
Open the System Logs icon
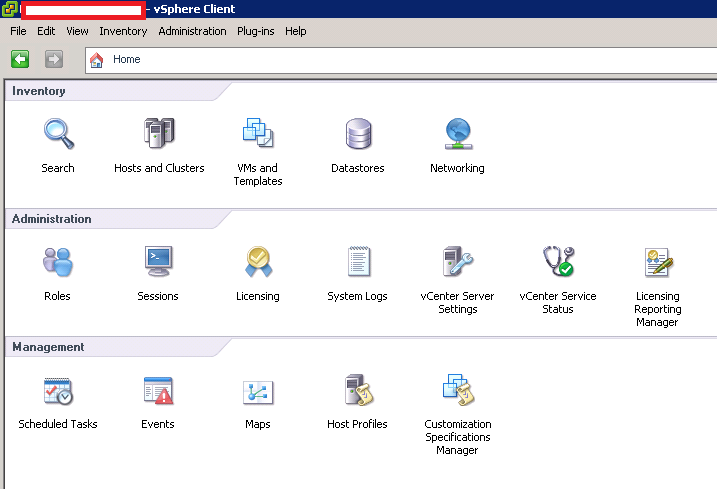pyautogui.click(x=358, y=261)
